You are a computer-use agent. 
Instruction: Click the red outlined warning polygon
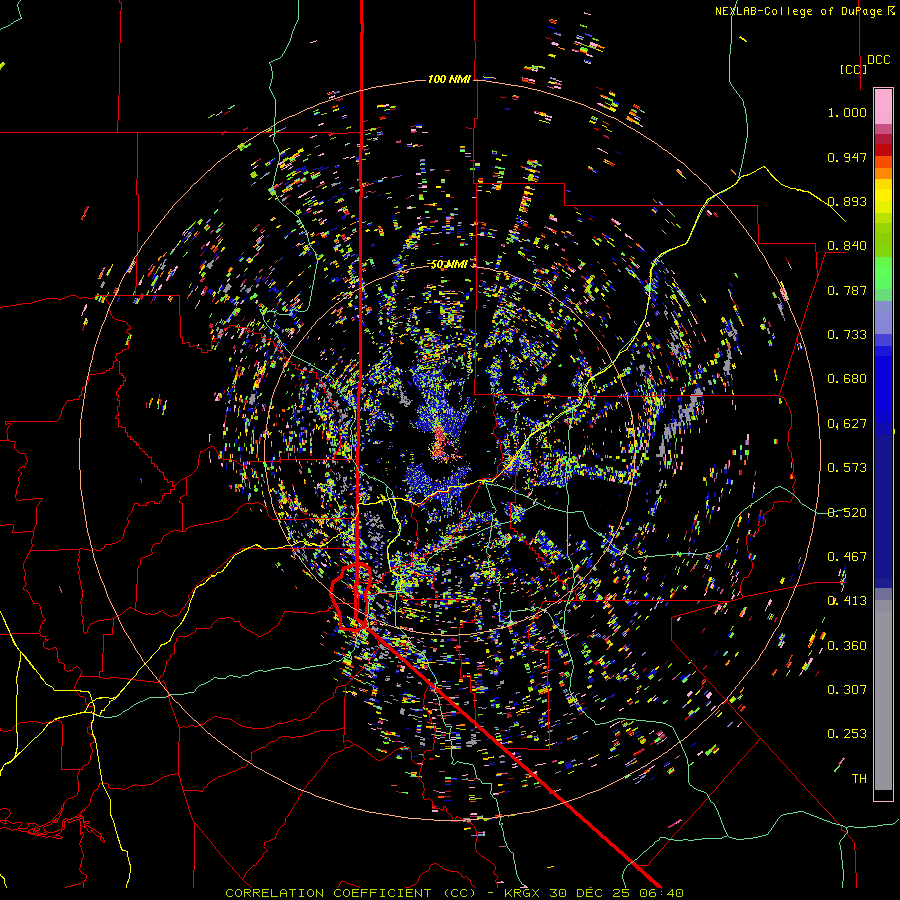[x=350, y=597]
